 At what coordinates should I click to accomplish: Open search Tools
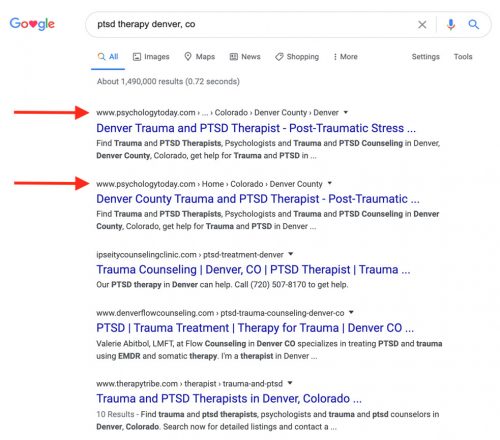pyautogui.click(x=463, y=57)
